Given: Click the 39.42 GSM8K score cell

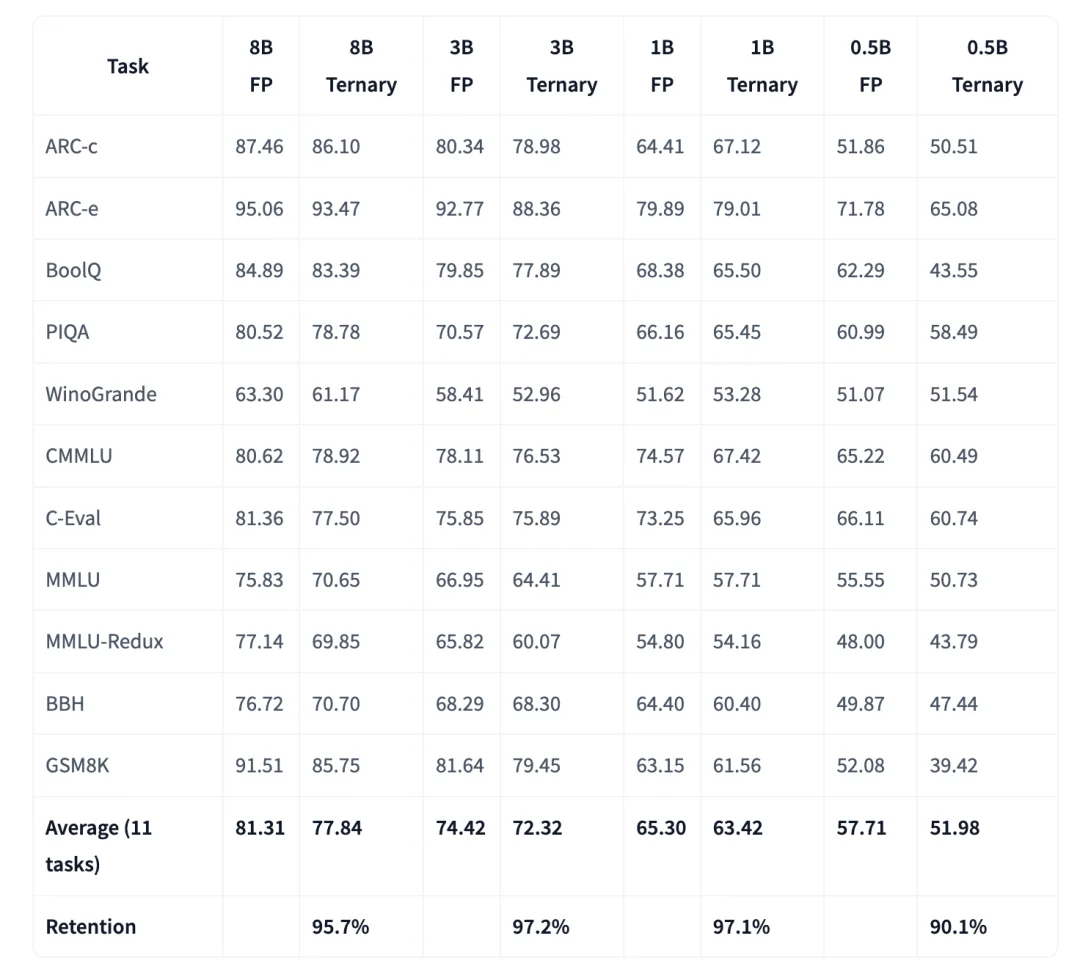Looking at the screenshot, I should pos(954,765).
